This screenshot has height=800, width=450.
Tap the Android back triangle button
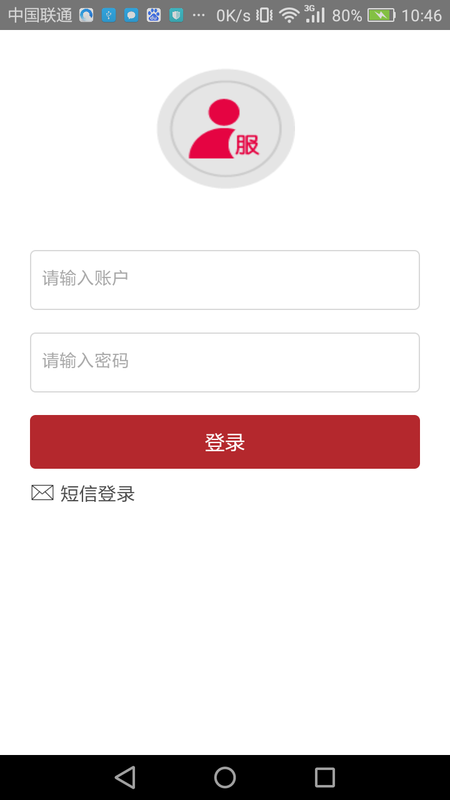click(125, 778)
